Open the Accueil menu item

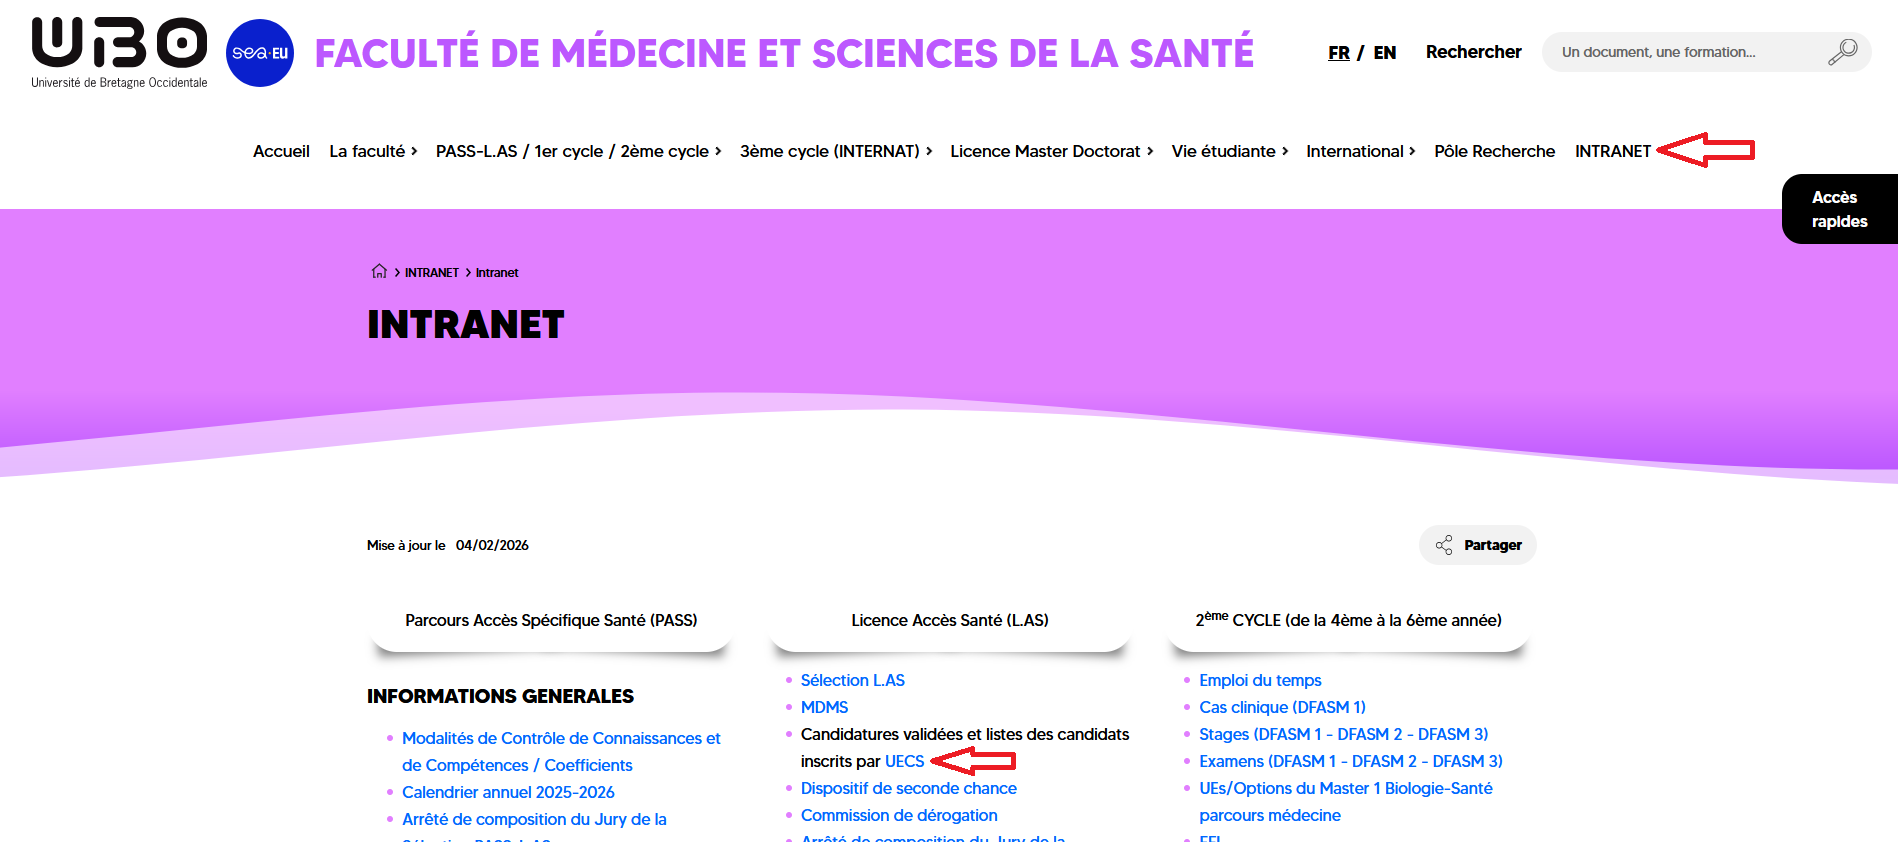click(x=281, y=151)
